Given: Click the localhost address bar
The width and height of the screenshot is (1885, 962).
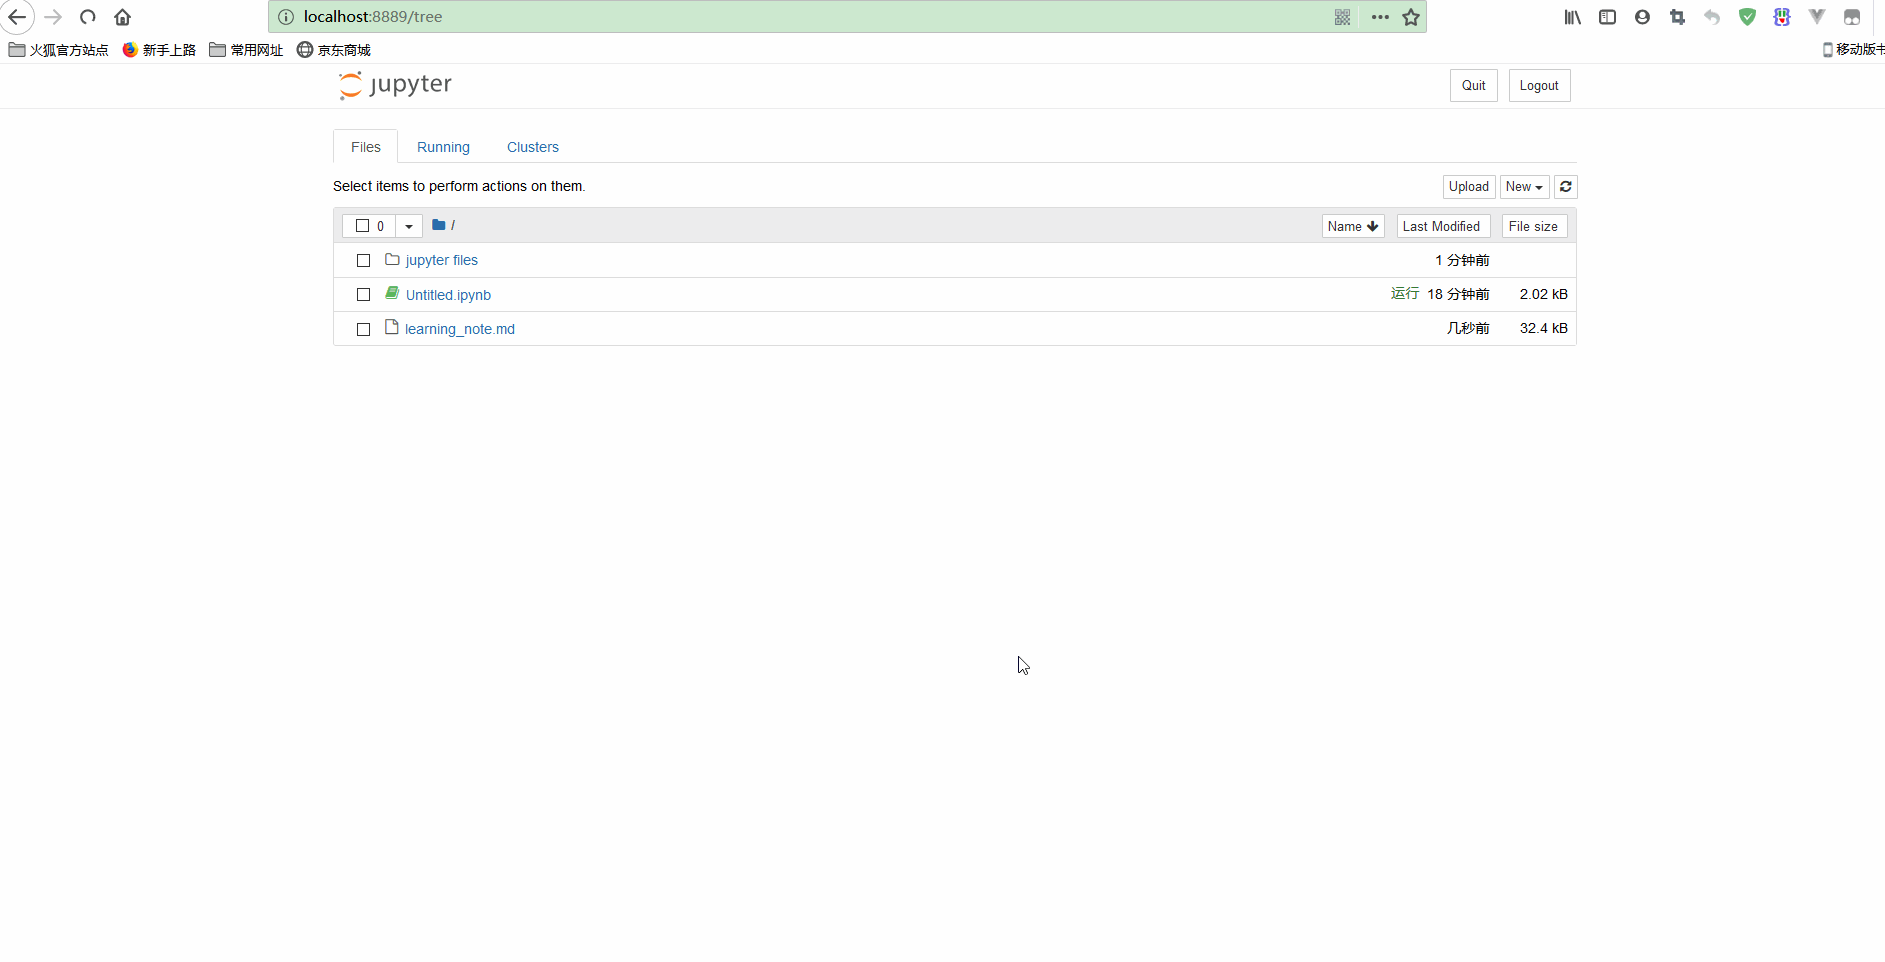Looking at the screenshot, I should pos(800,17).
